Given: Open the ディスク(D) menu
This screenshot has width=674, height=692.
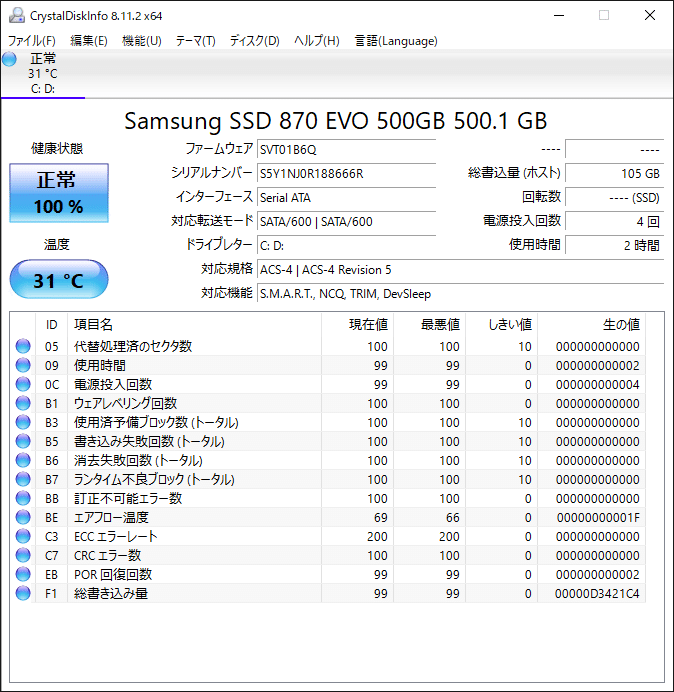Looking at the screenshot, I should 255,41.
